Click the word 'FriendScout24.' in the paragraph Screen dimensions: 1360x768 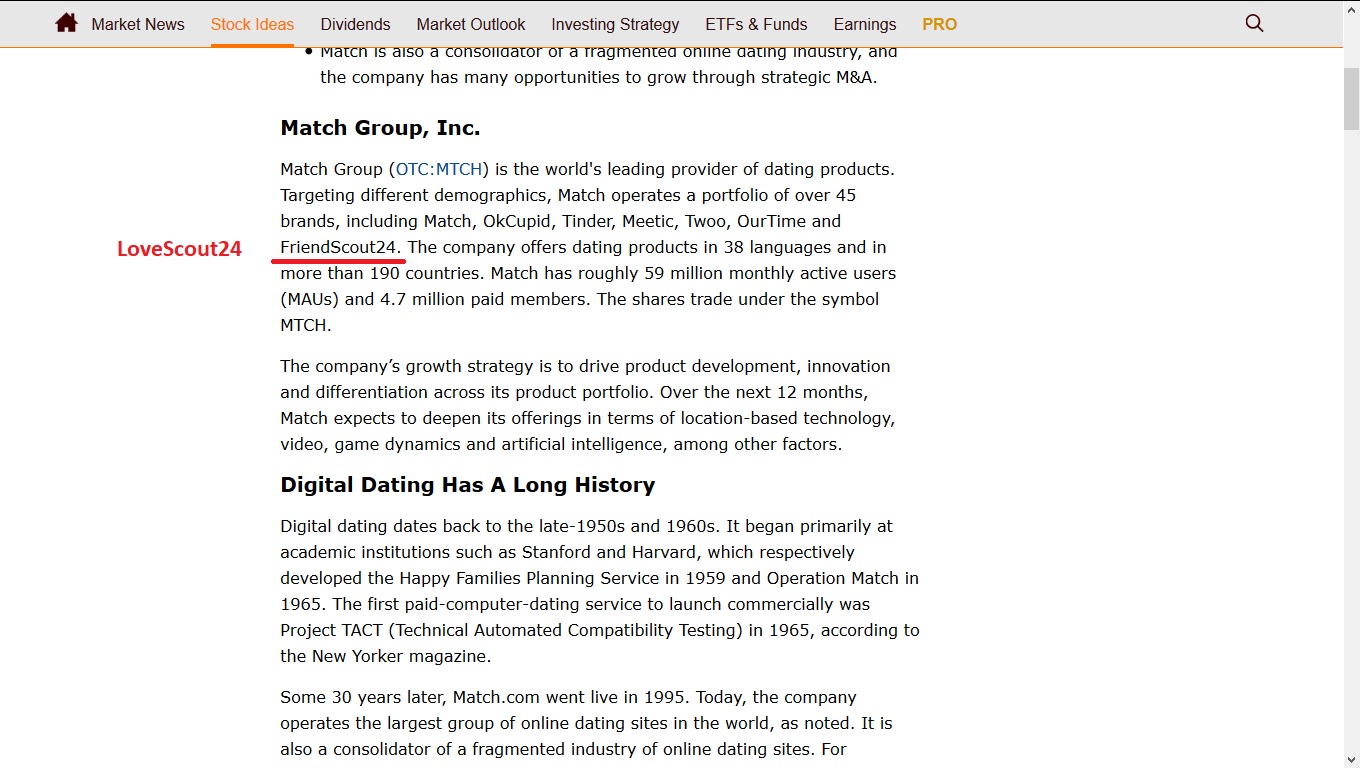[x=341, y=247]
